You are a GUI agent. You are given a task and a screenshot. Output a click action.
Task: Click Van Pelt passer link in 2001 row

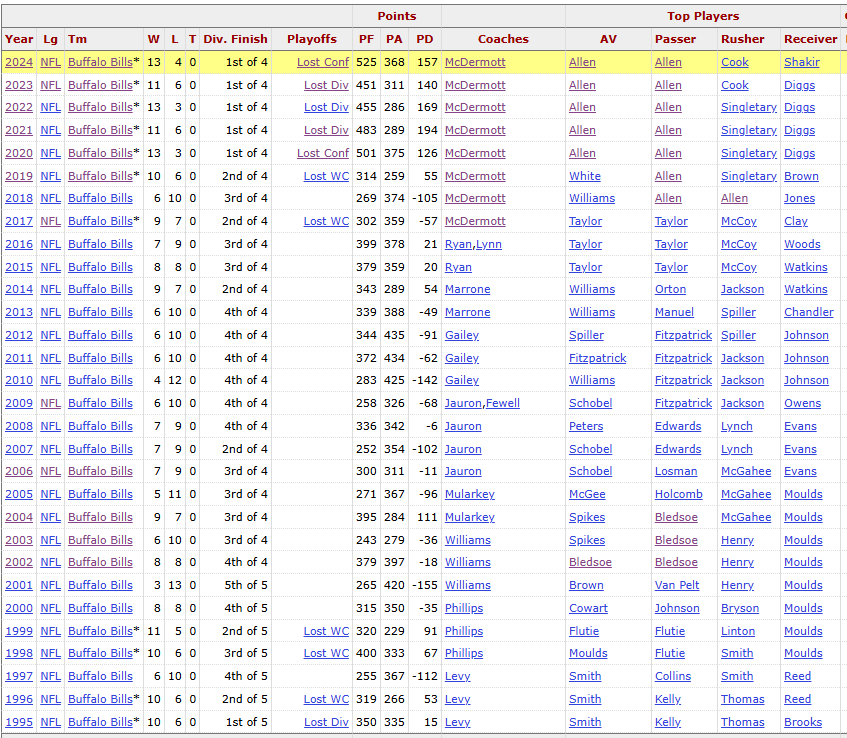point(677,586)
